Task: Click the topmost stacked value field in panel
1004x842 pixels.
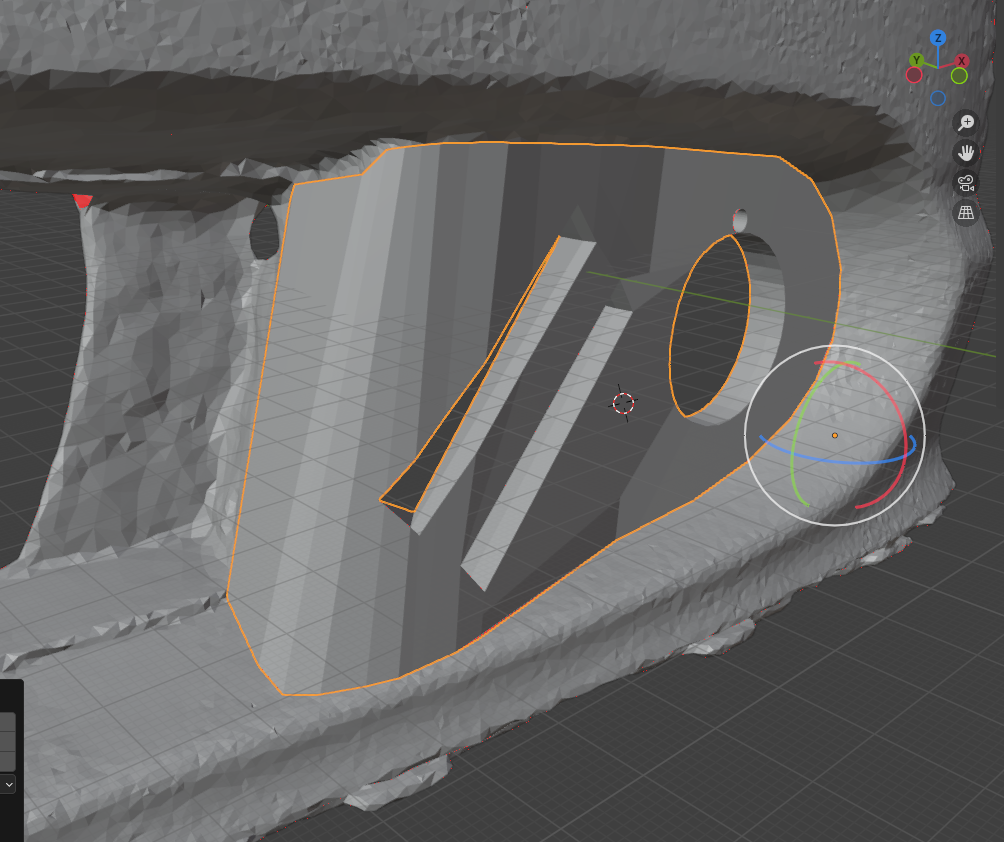Action: tap(7, 722)
